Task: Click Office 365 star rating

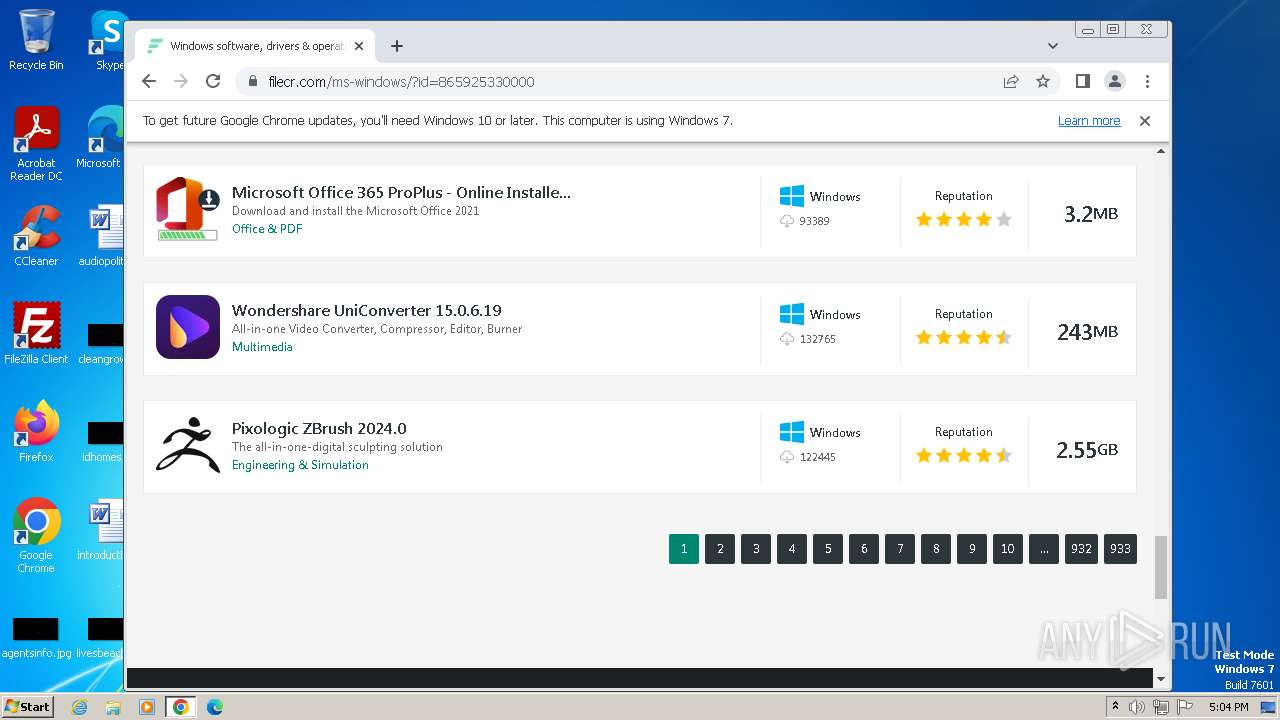Action: (x=964, y=219)
